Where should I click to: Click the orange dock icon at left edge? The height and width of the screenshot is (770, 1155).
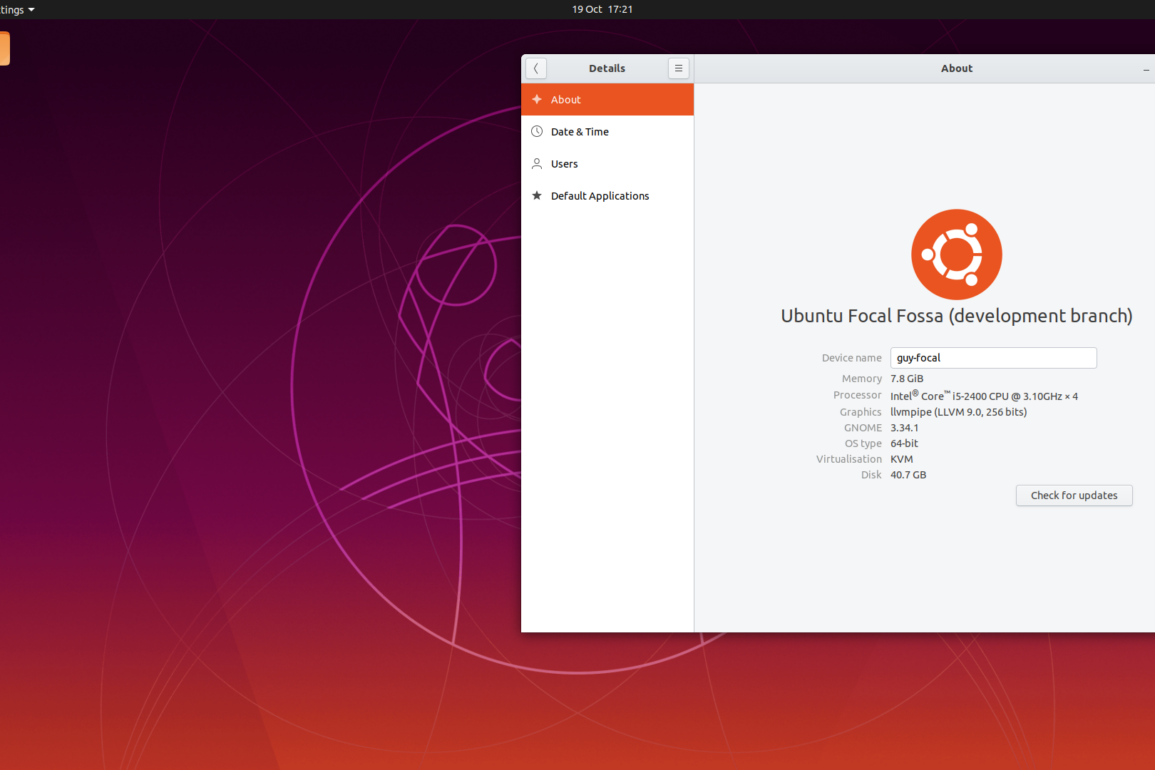(4, 48)
